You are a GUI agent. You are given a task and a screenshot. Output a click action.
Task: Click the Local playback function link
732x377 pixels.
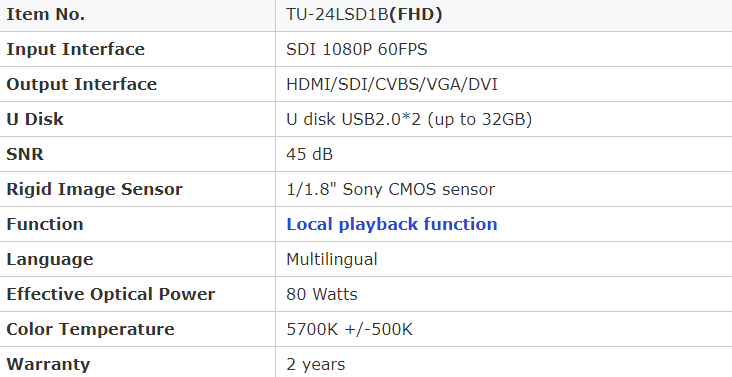pos(392,224)
